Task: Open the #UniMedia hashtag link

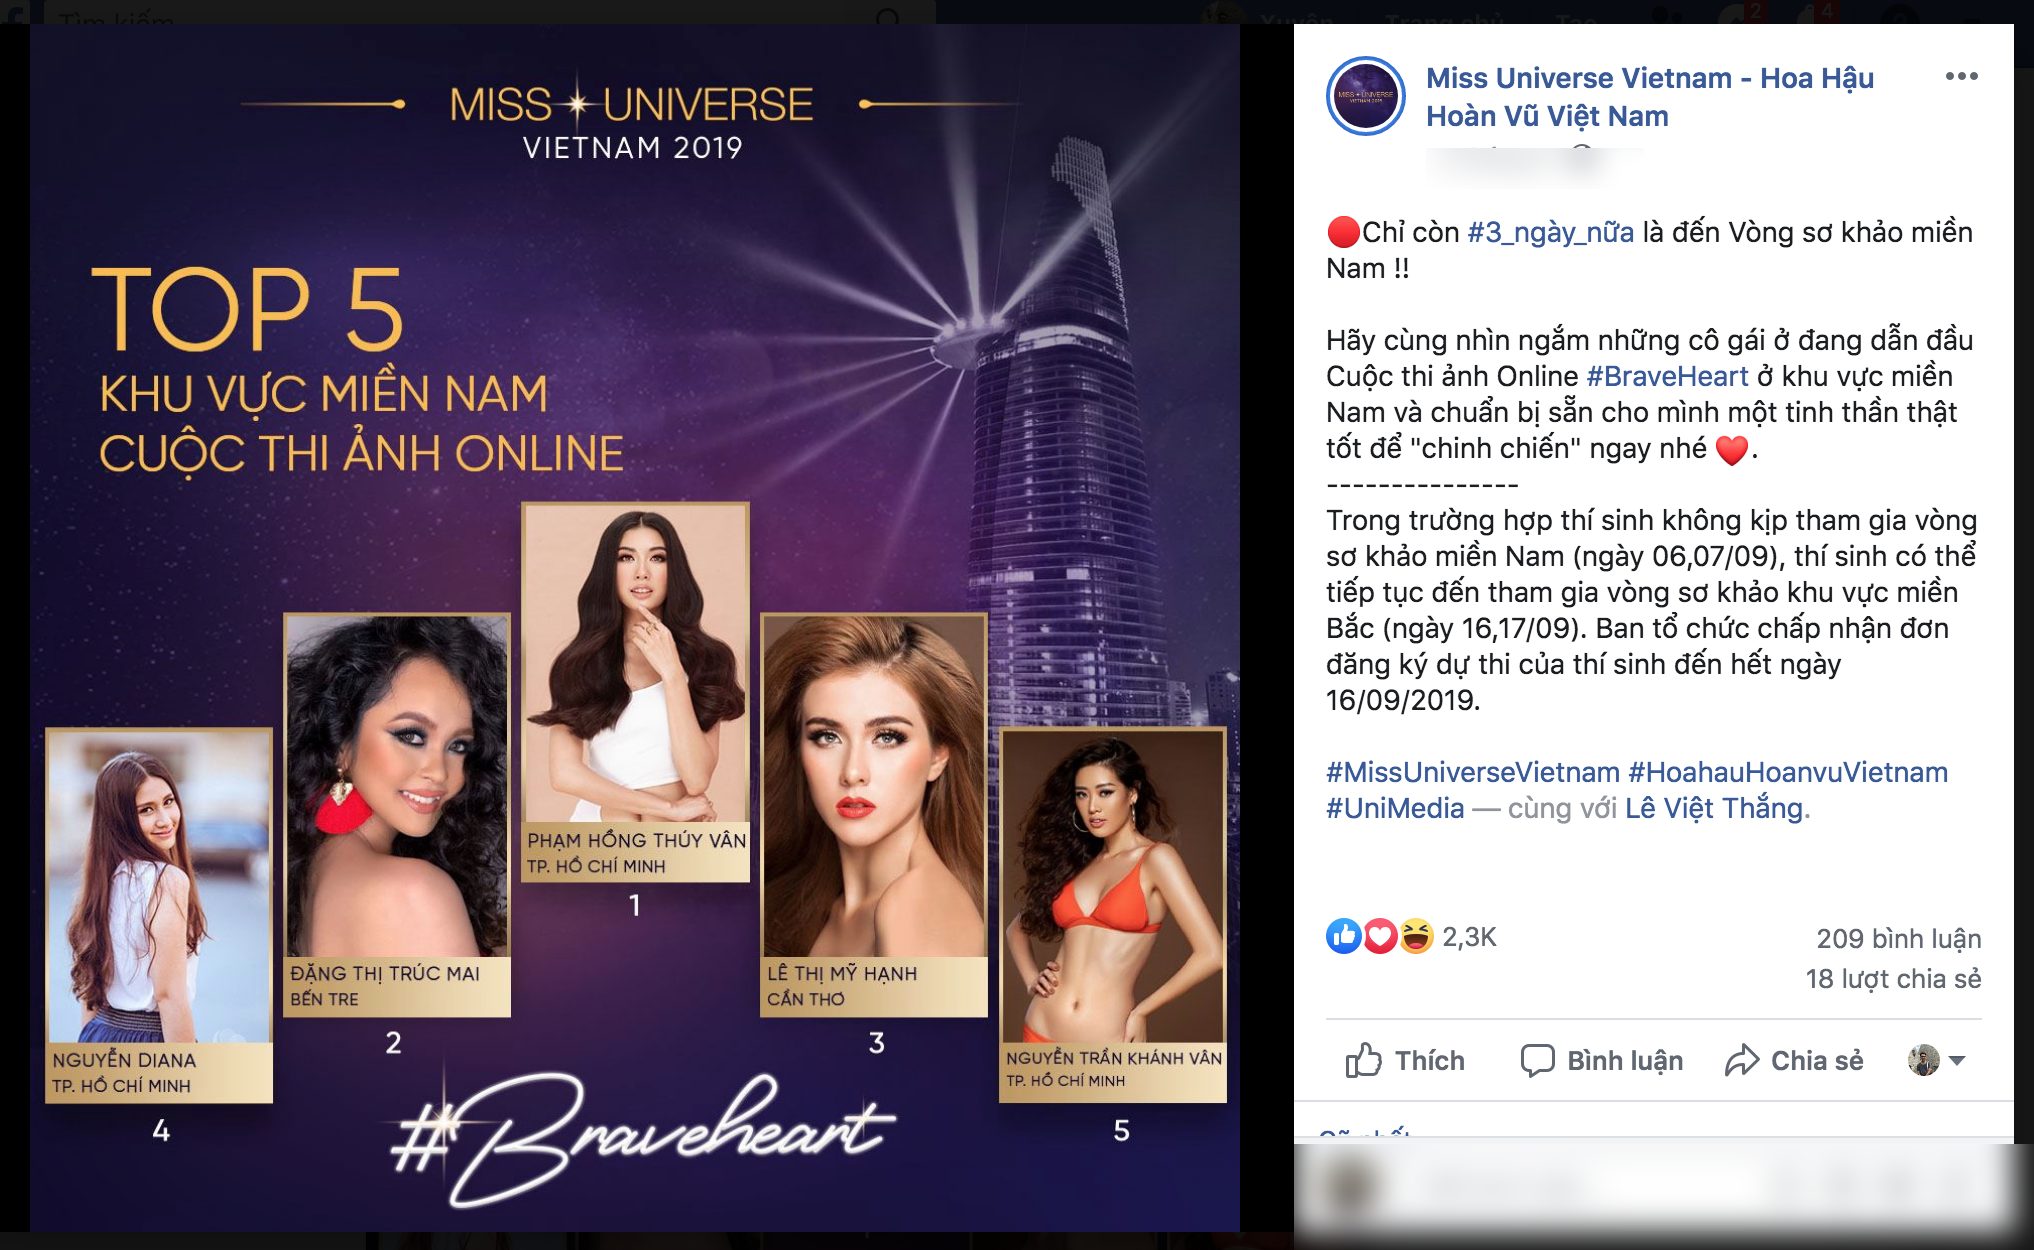Action: click(1395, 808)
